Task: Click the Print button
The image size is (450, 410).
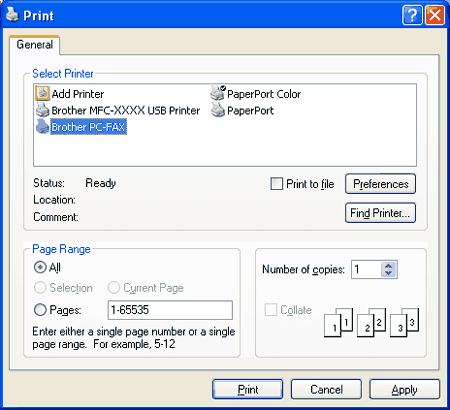Action: tap(247, 389)
